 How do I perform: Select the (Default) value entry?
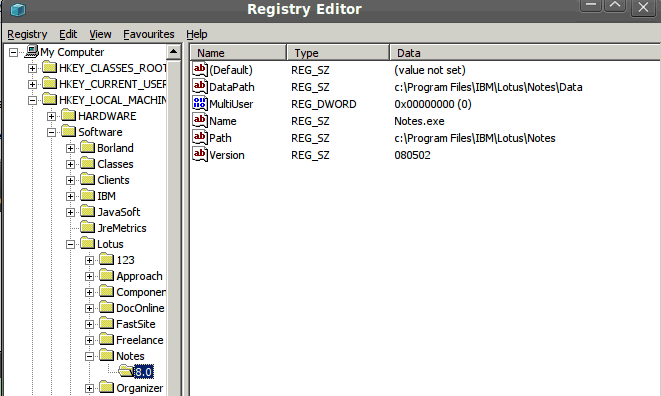pos(231,70)
